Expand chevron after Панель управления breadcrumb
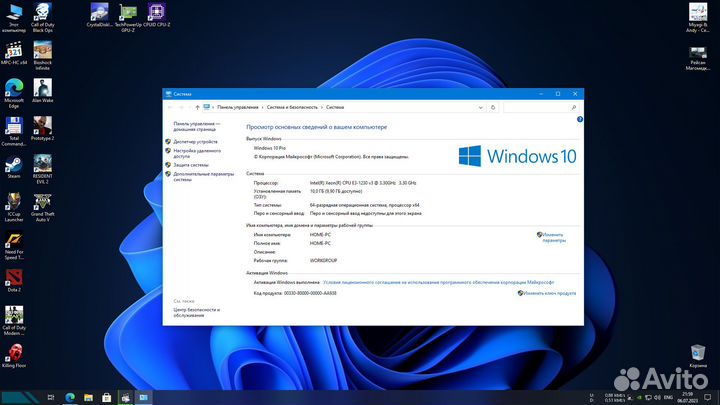This screenshot has height=405, width=720. point(263,107)
